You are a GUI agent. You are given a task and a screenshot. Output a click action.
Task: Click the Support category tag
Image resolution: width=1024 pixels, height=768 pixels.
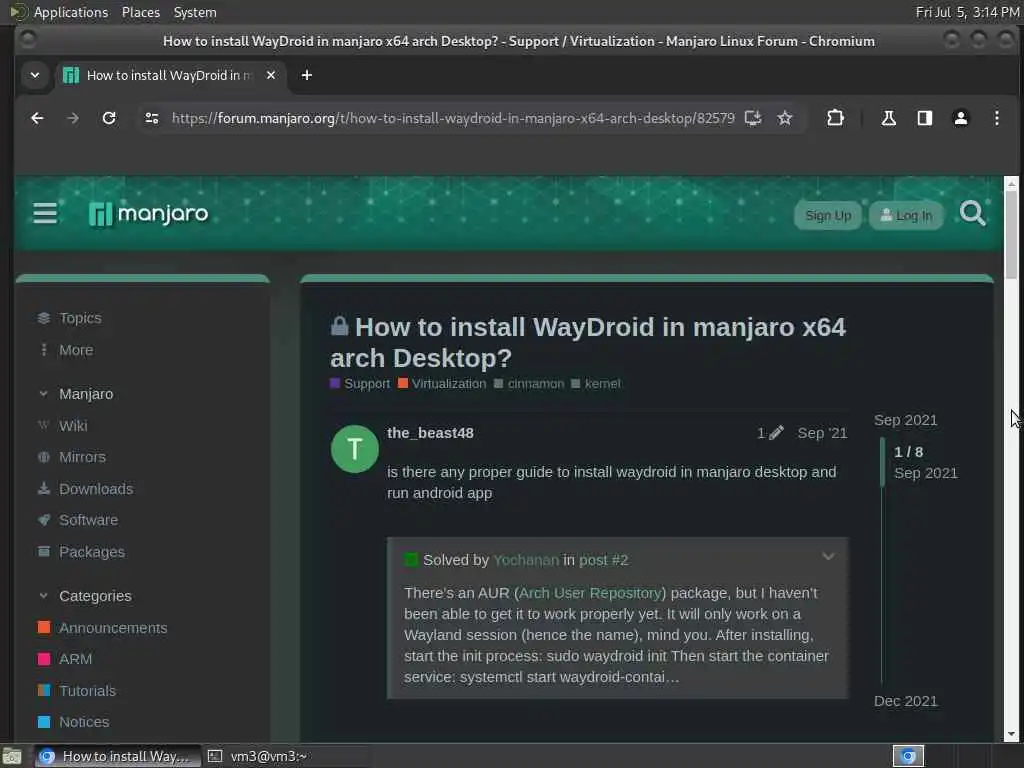pyautogui.click(x=360, y=383)
